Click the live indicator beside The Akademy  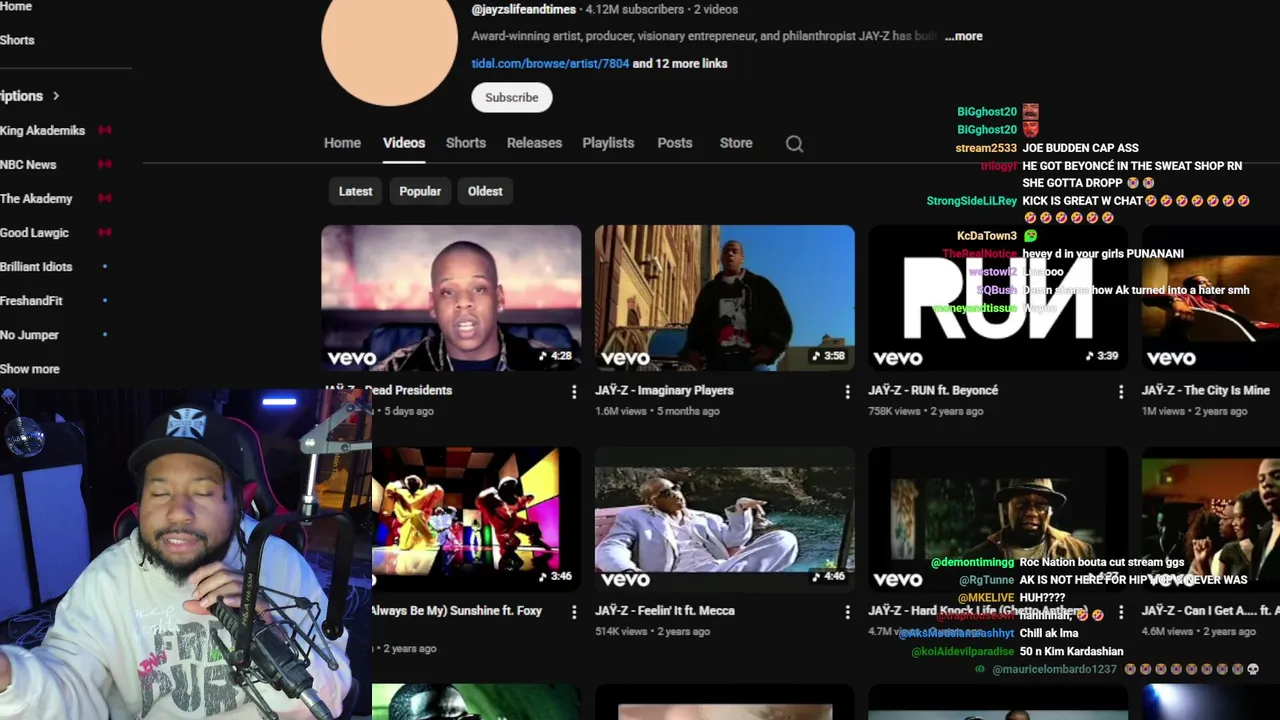(x=104, y=198)
